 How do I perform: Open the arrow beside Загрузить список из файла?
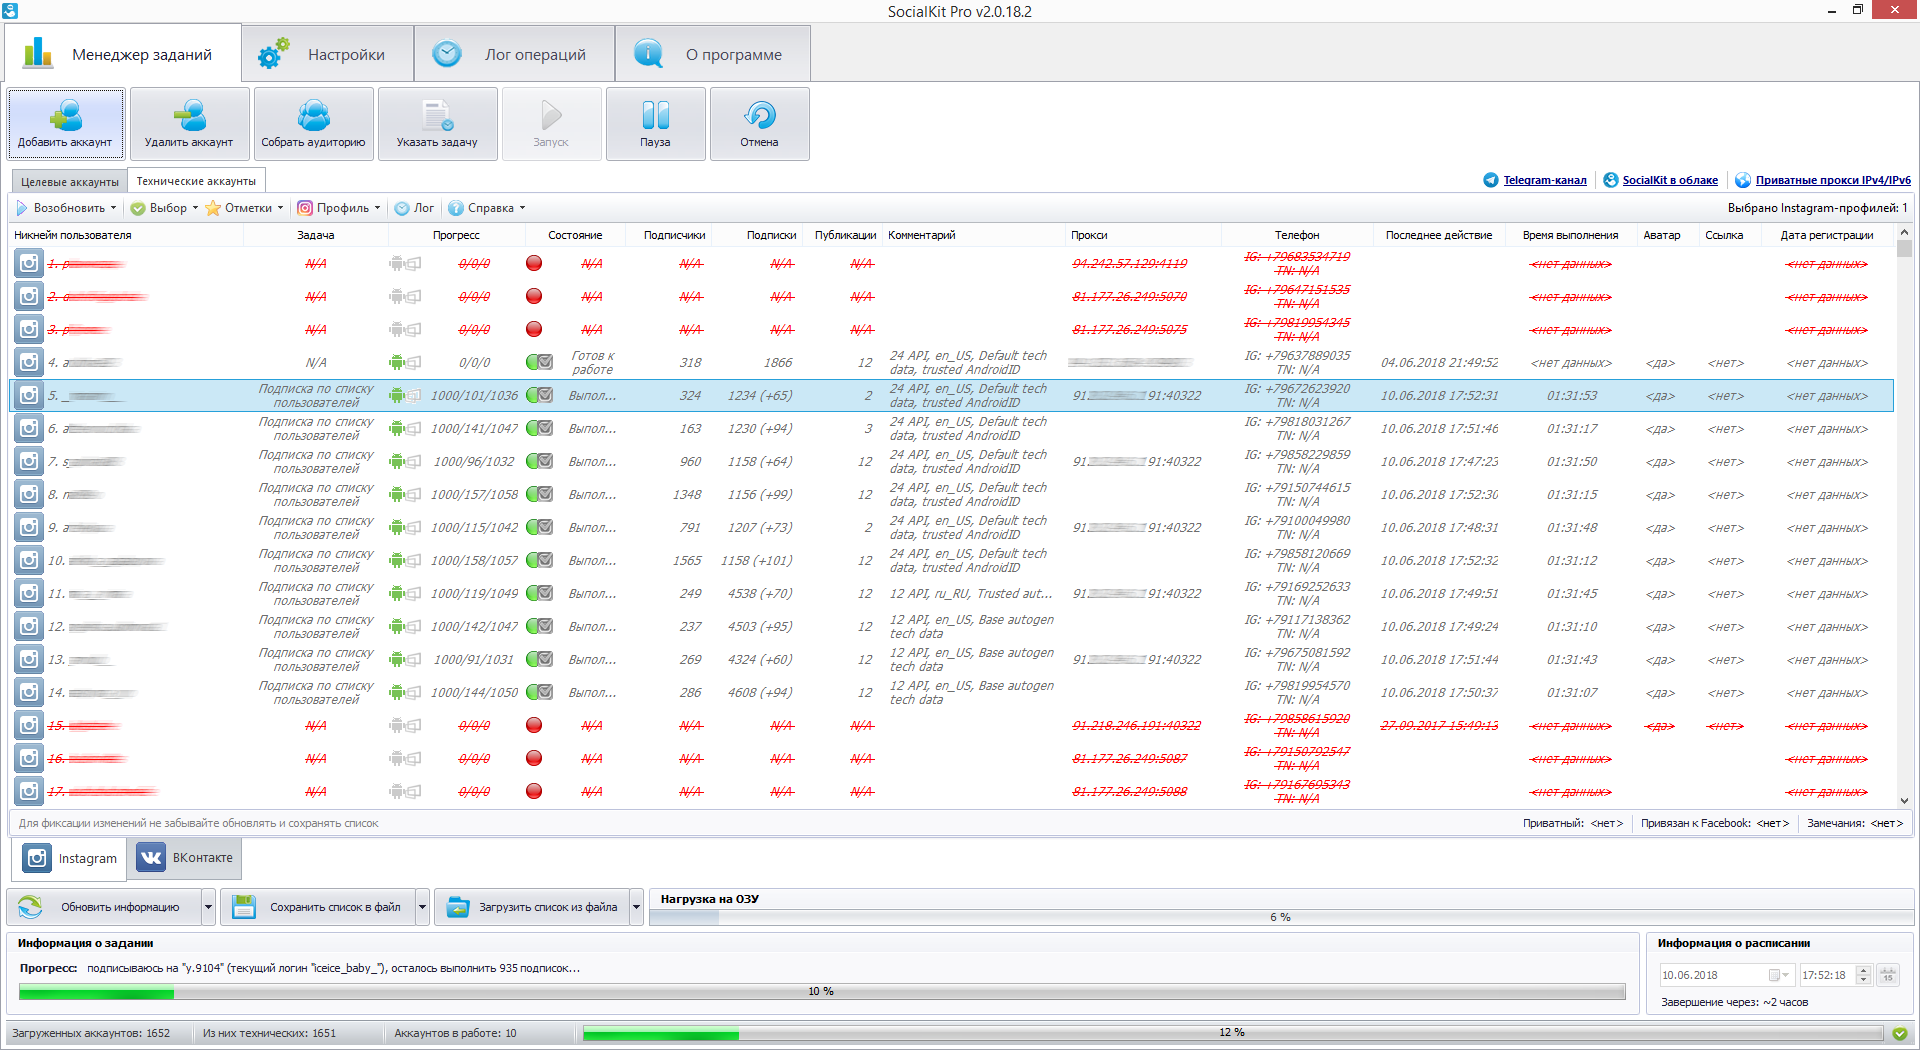tap(636, 907)
